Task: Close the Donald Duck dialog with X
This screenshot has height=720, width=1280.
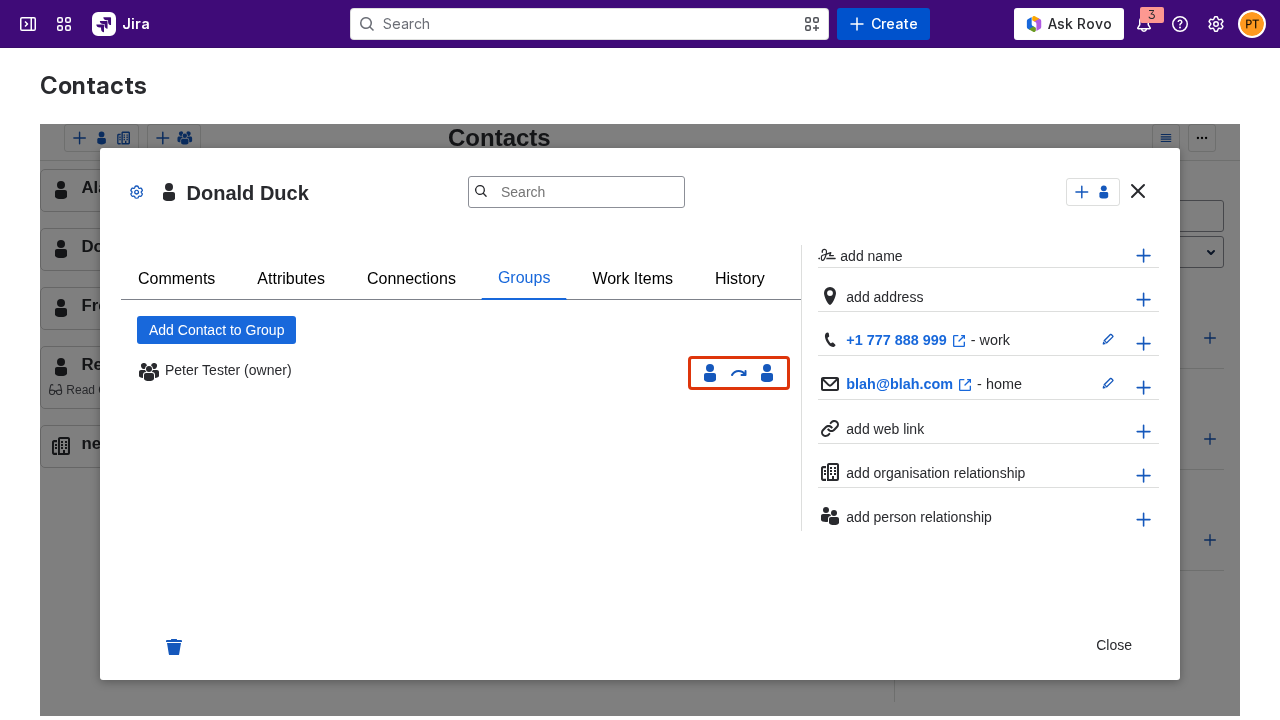Action: (x=1138, y=191)
